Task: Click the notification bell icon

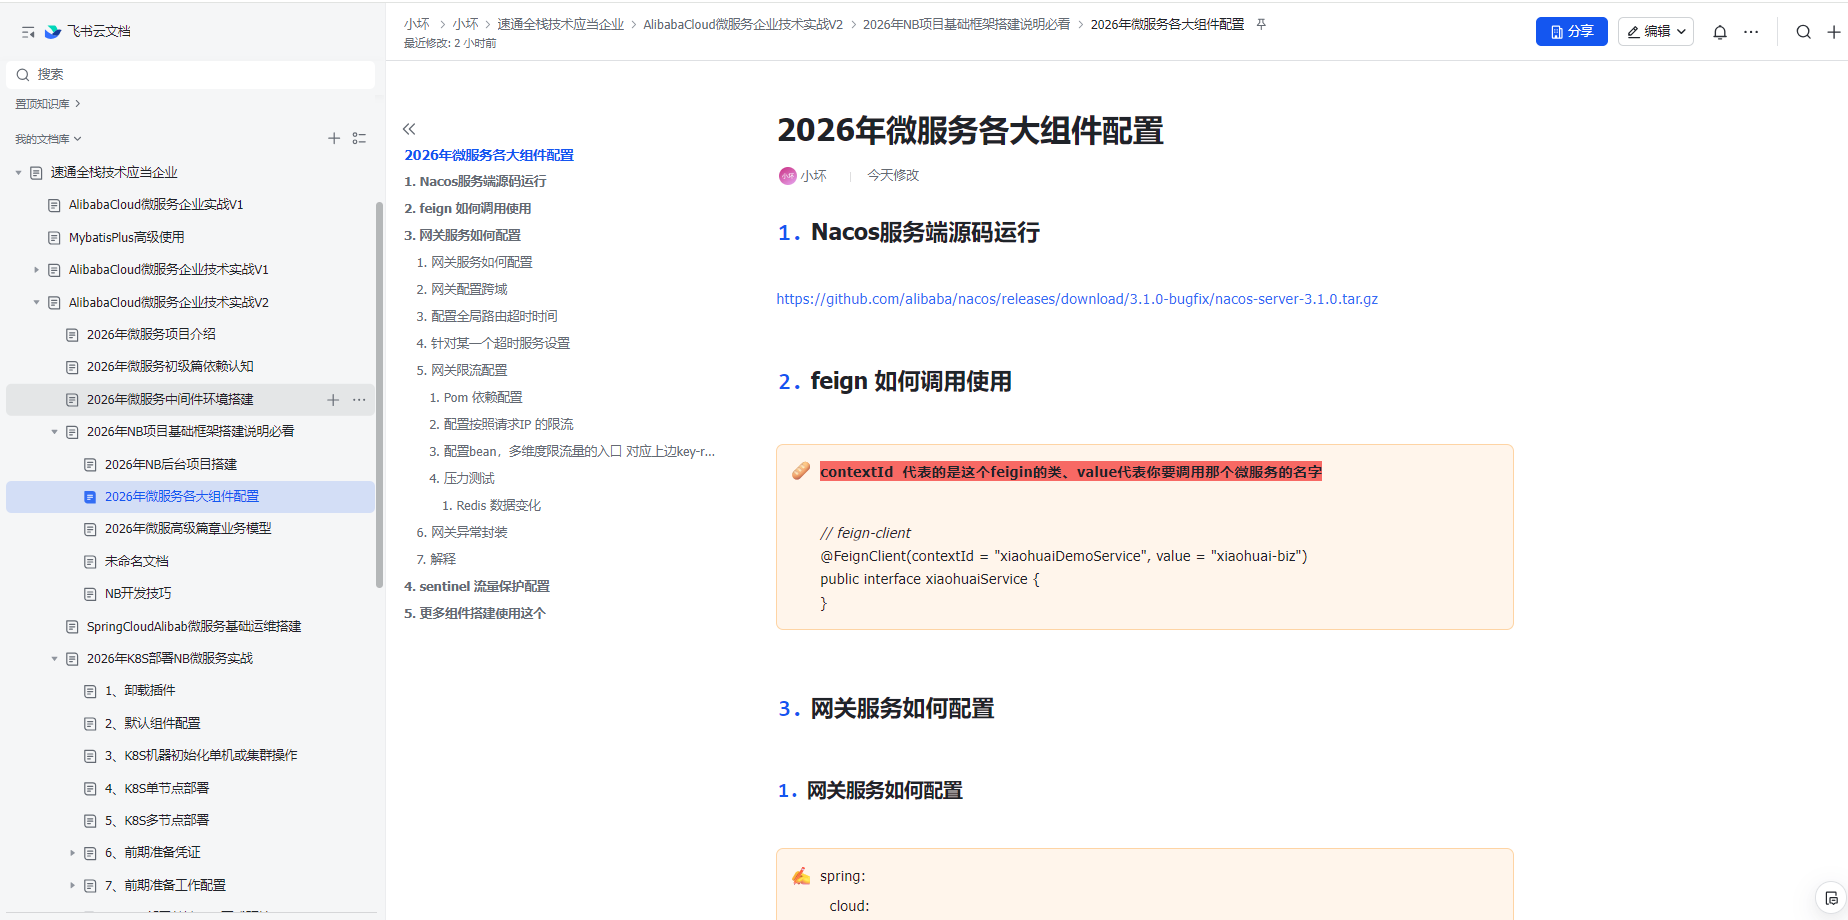Action: pyautogui.click(x=1720, y=32)
